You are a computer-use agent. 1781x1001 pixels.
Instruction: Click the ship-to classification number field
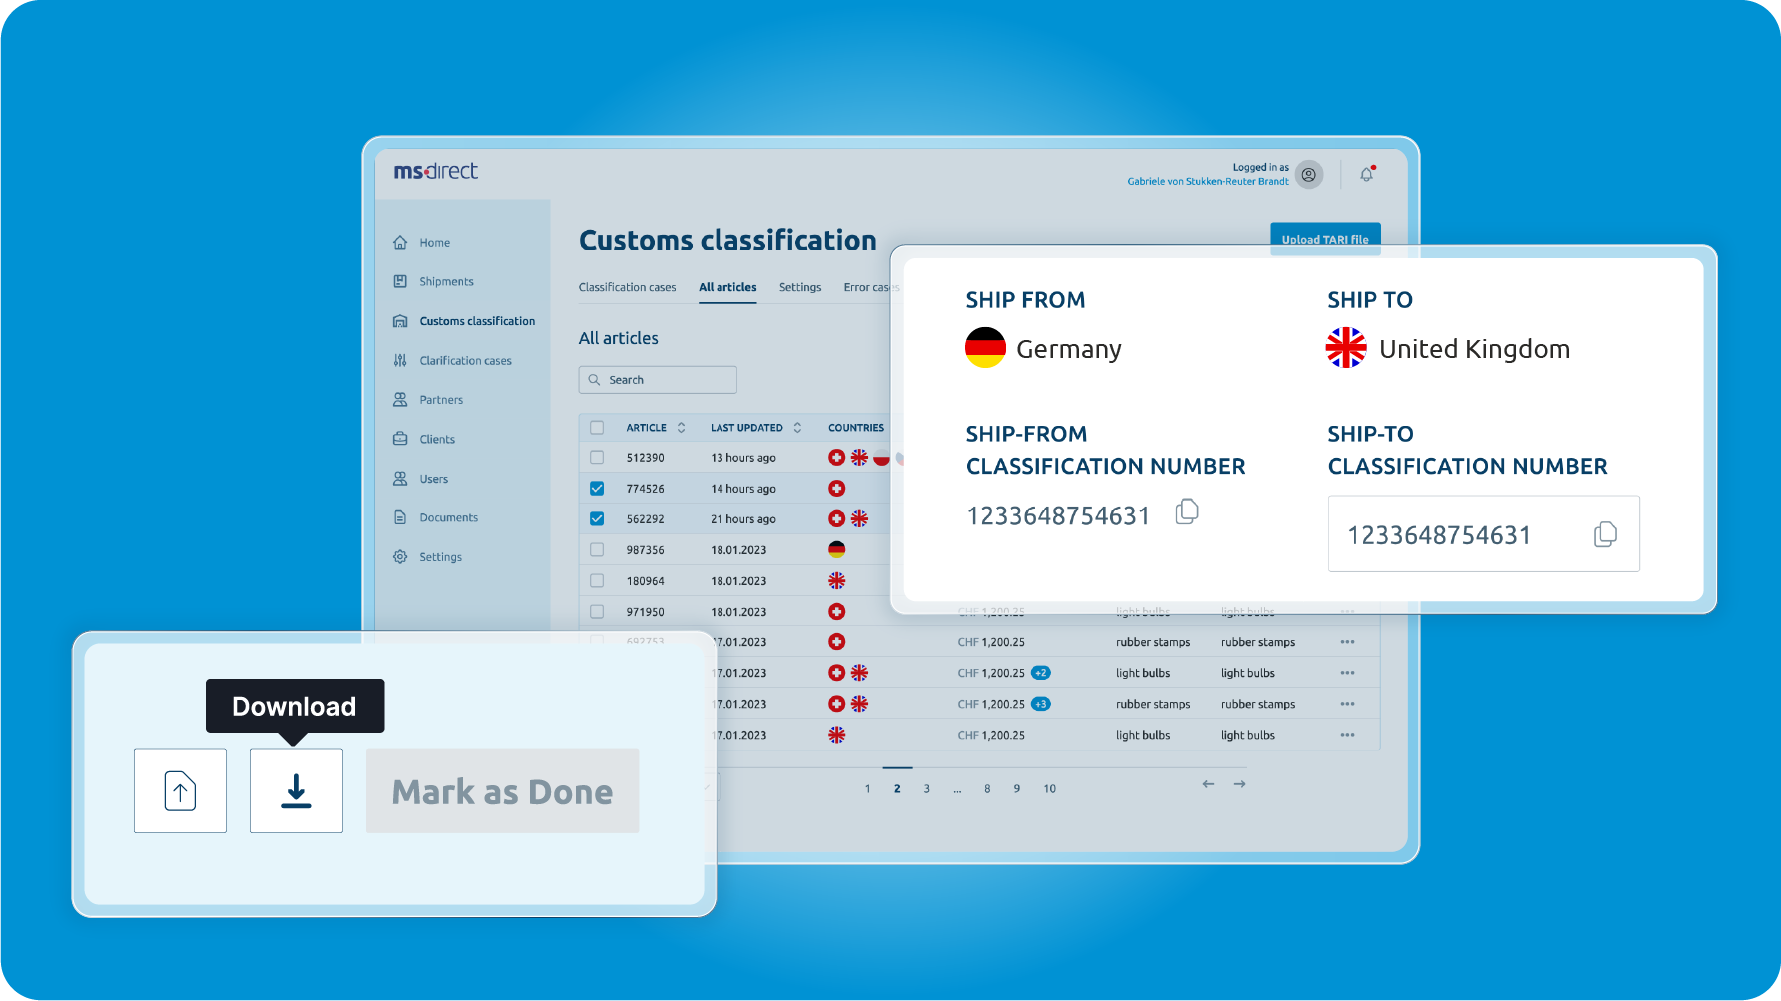(x=1484, y=534)
